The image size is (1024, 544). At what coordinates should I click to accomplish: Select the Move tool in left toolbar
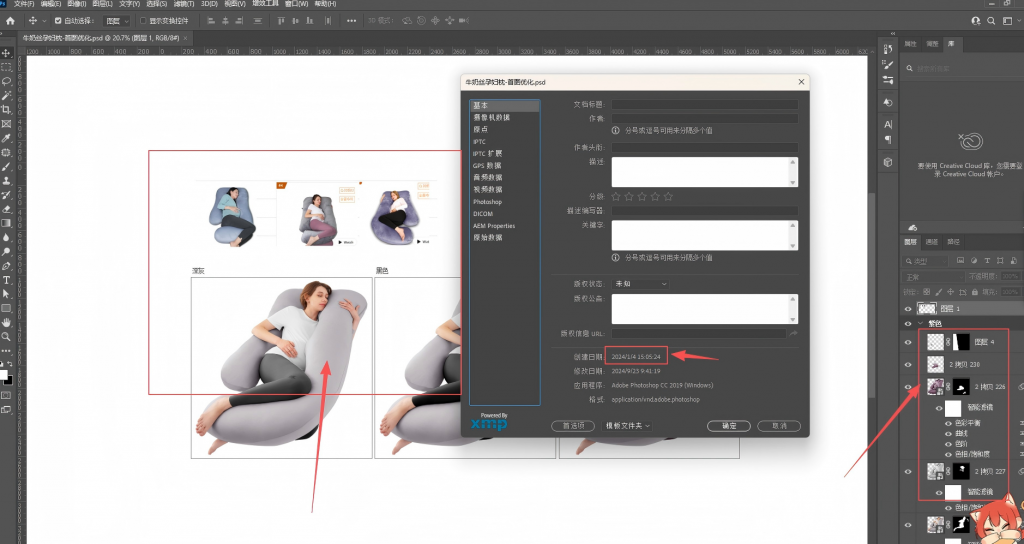pos(7,53)
